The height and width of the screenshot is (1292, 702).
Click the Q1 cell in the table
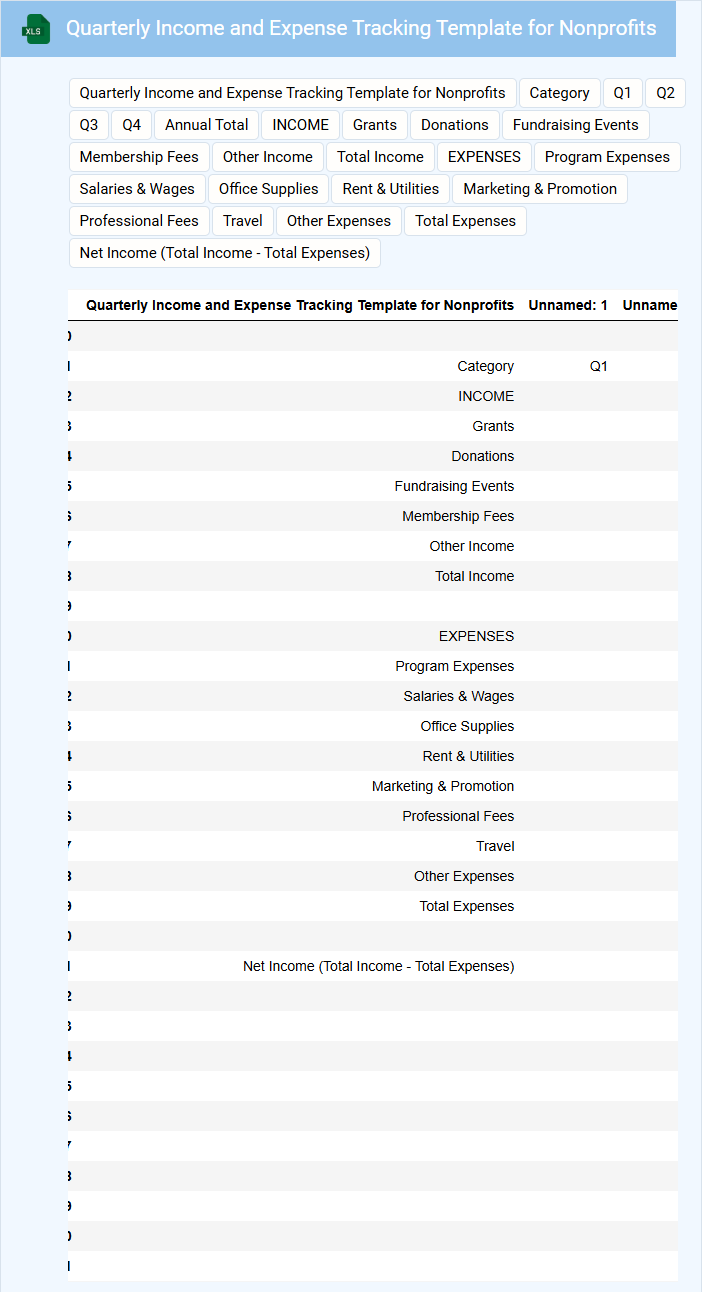(598, 366)
